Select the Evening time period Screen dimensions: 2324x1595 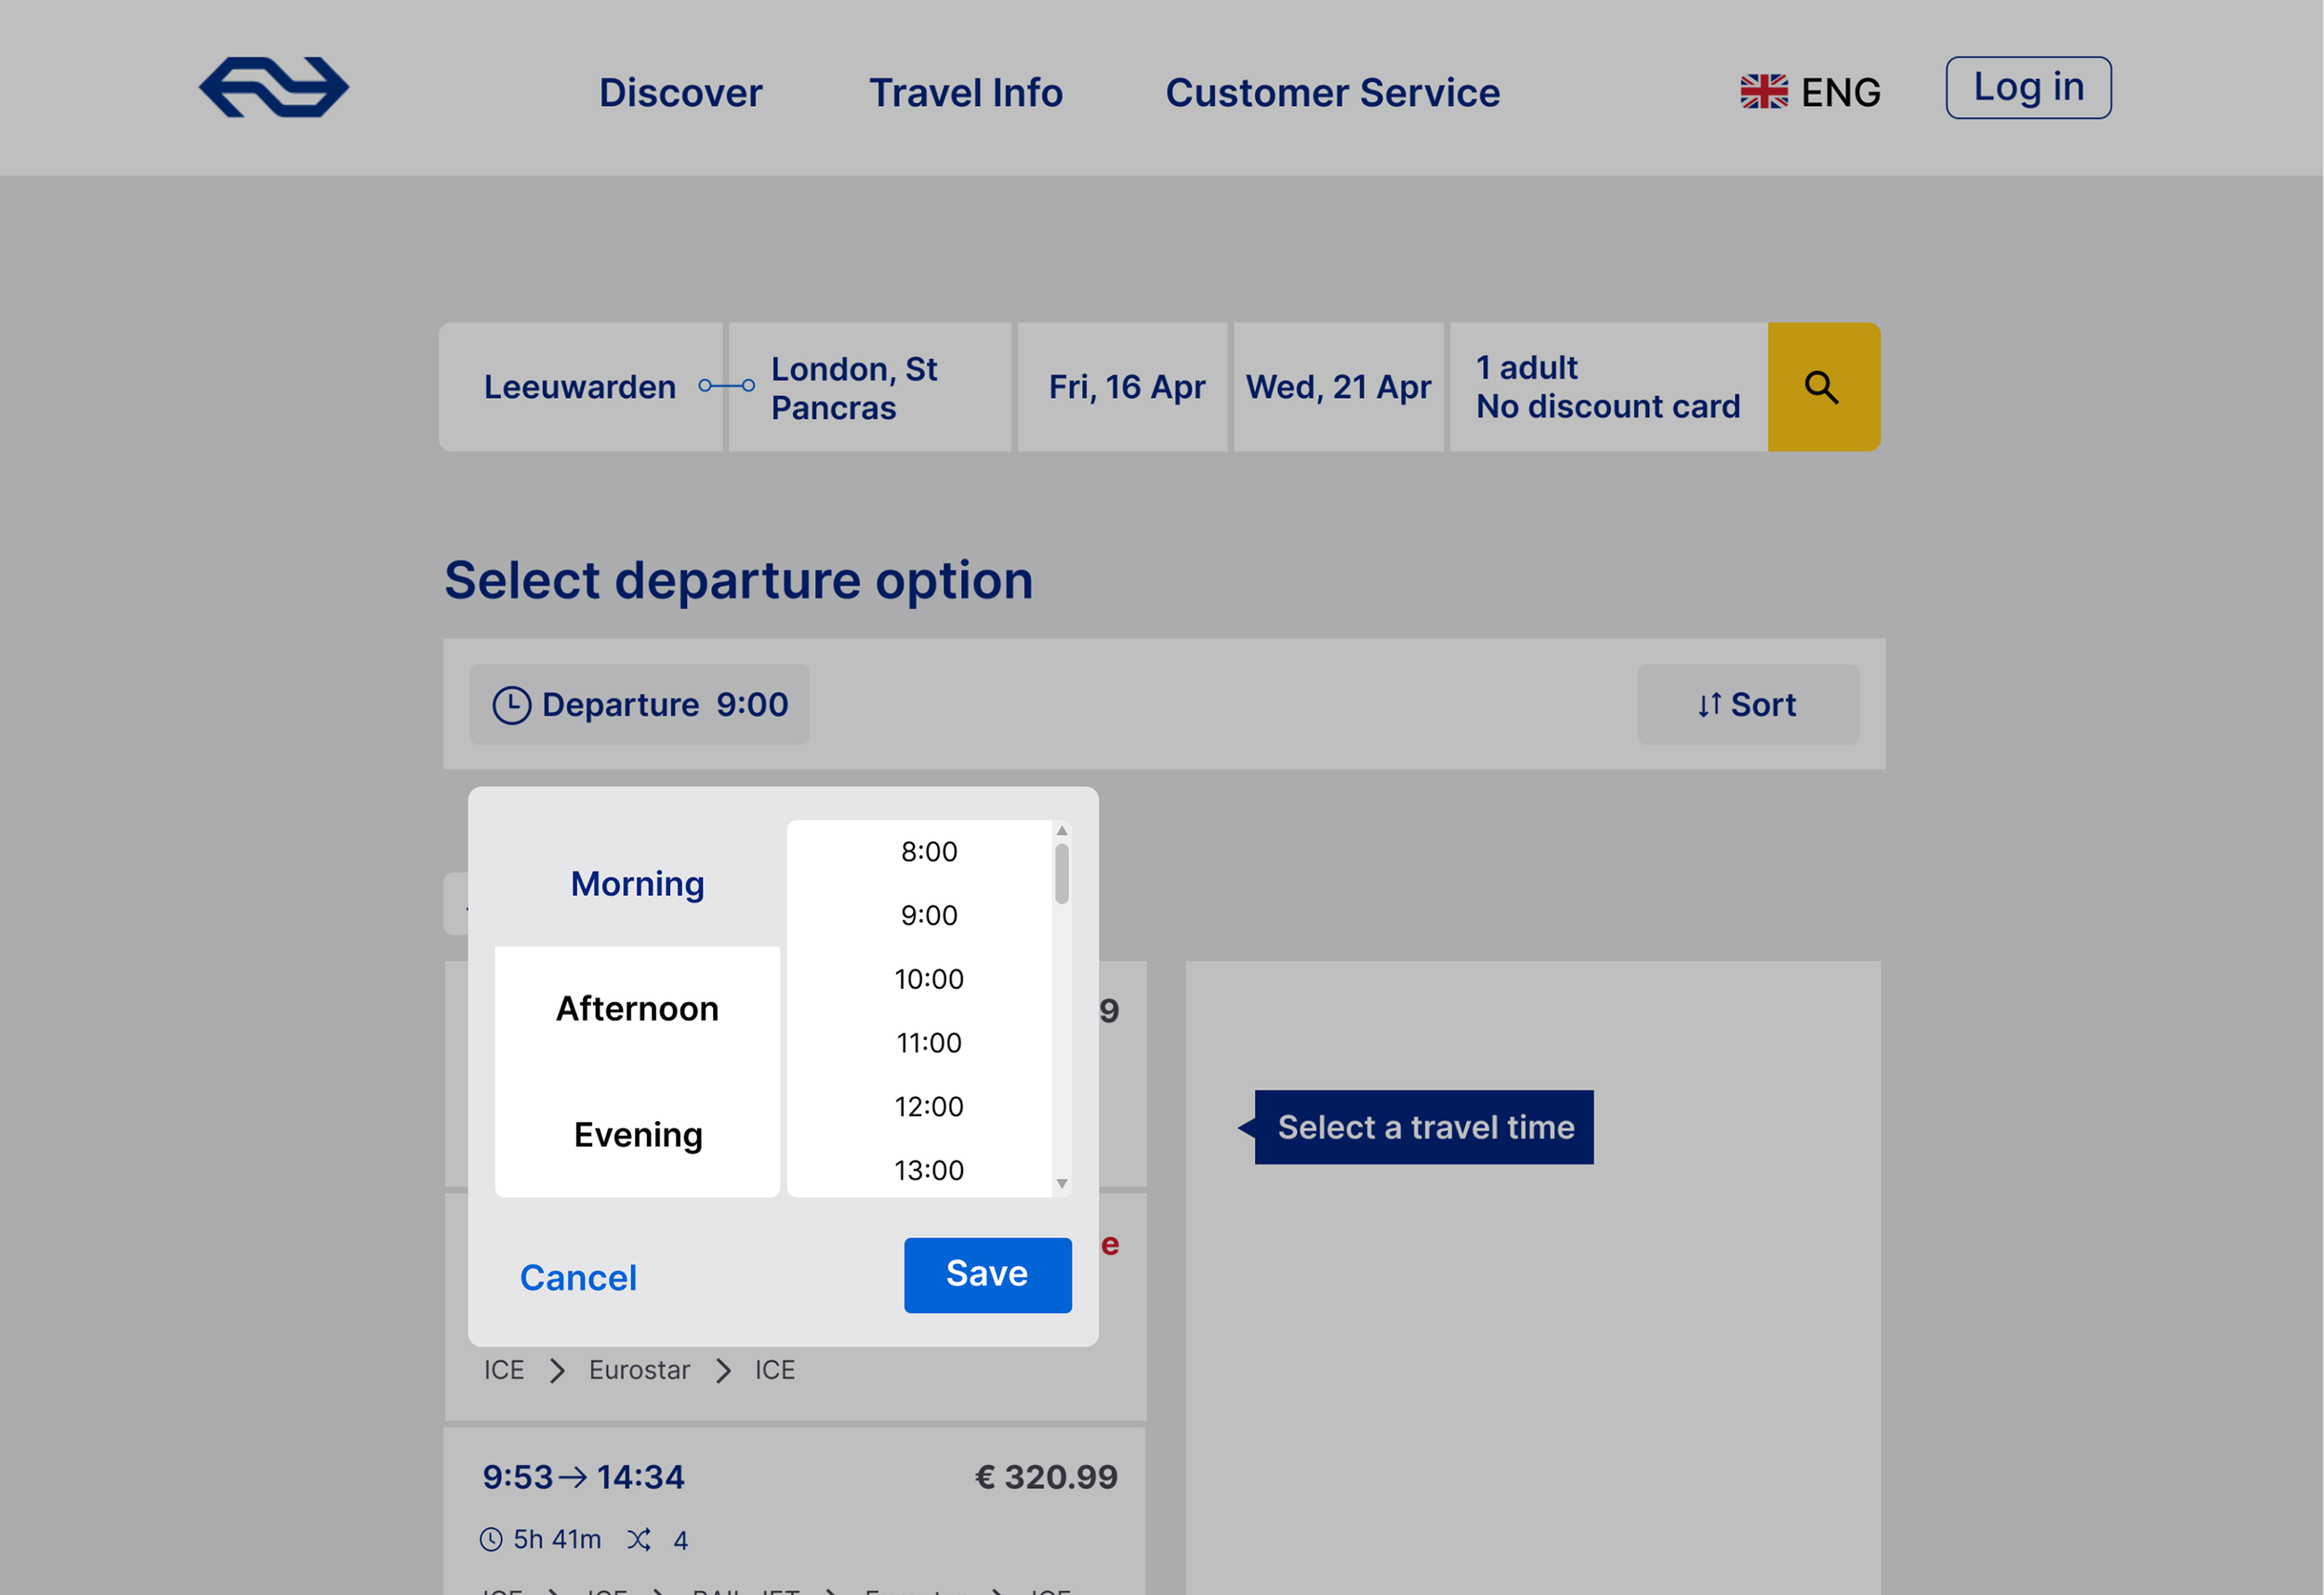tap(637, 1135)
